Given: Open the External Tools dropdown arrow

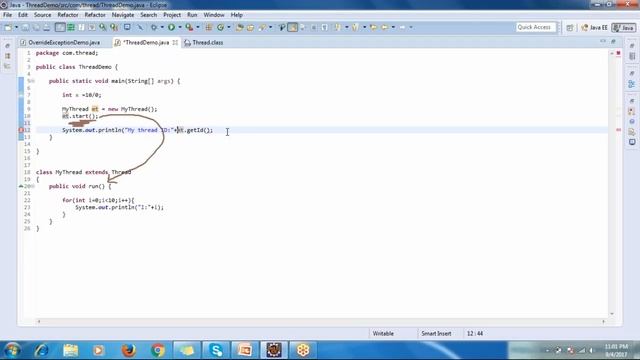Looking at the screenshot, I should 198,27.
